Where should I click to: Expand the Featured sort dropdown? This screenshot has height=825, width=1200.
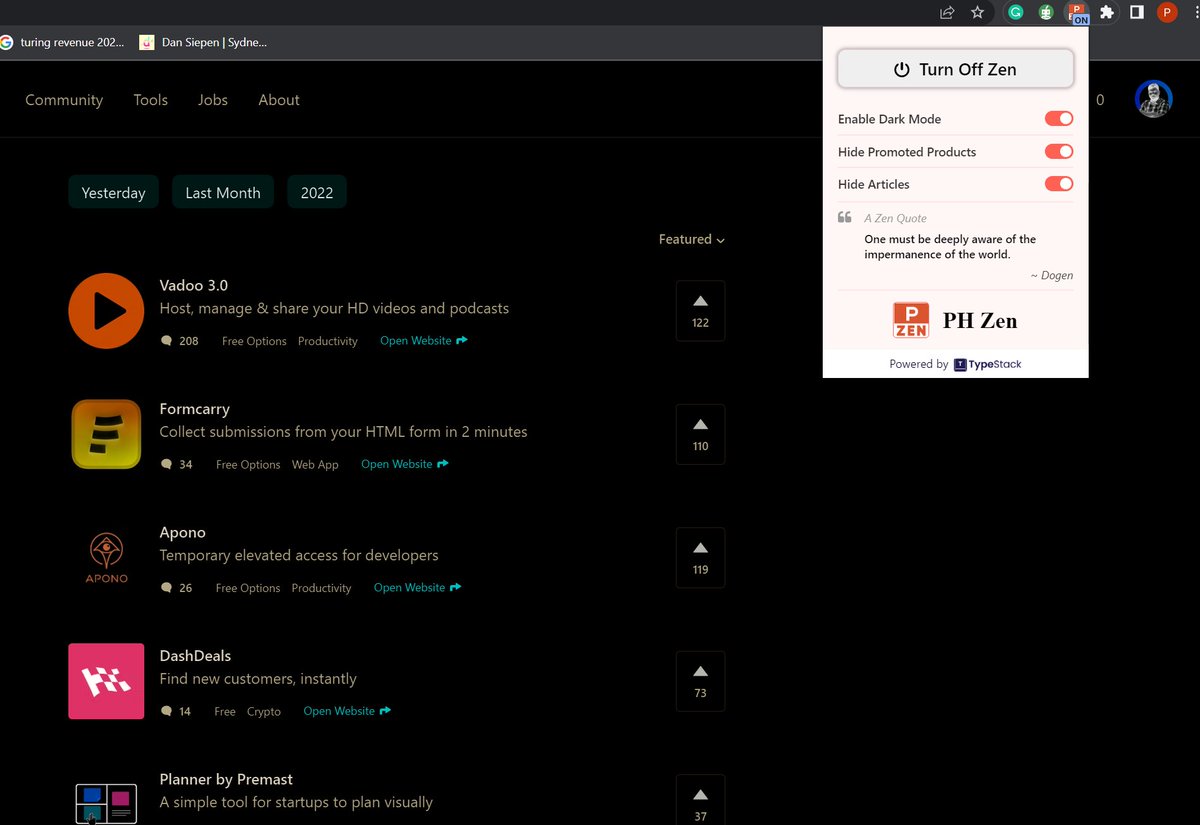click(692, 239)
